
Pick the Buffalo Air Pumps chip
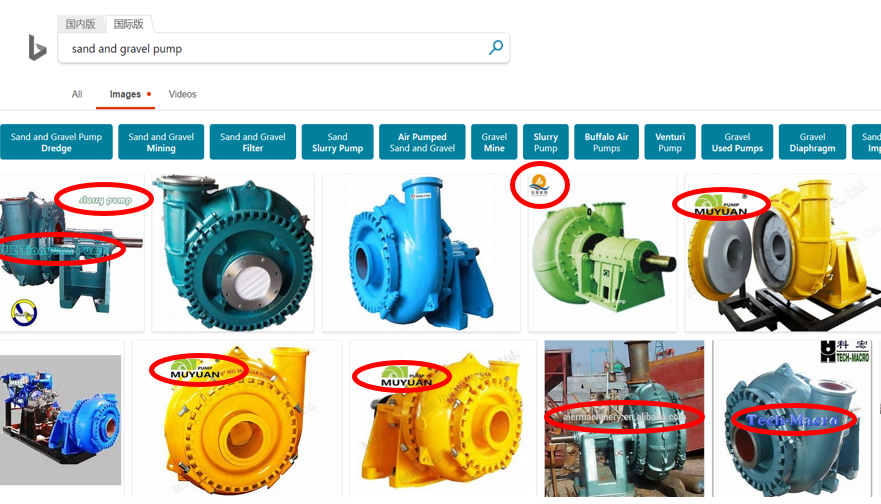607,142
